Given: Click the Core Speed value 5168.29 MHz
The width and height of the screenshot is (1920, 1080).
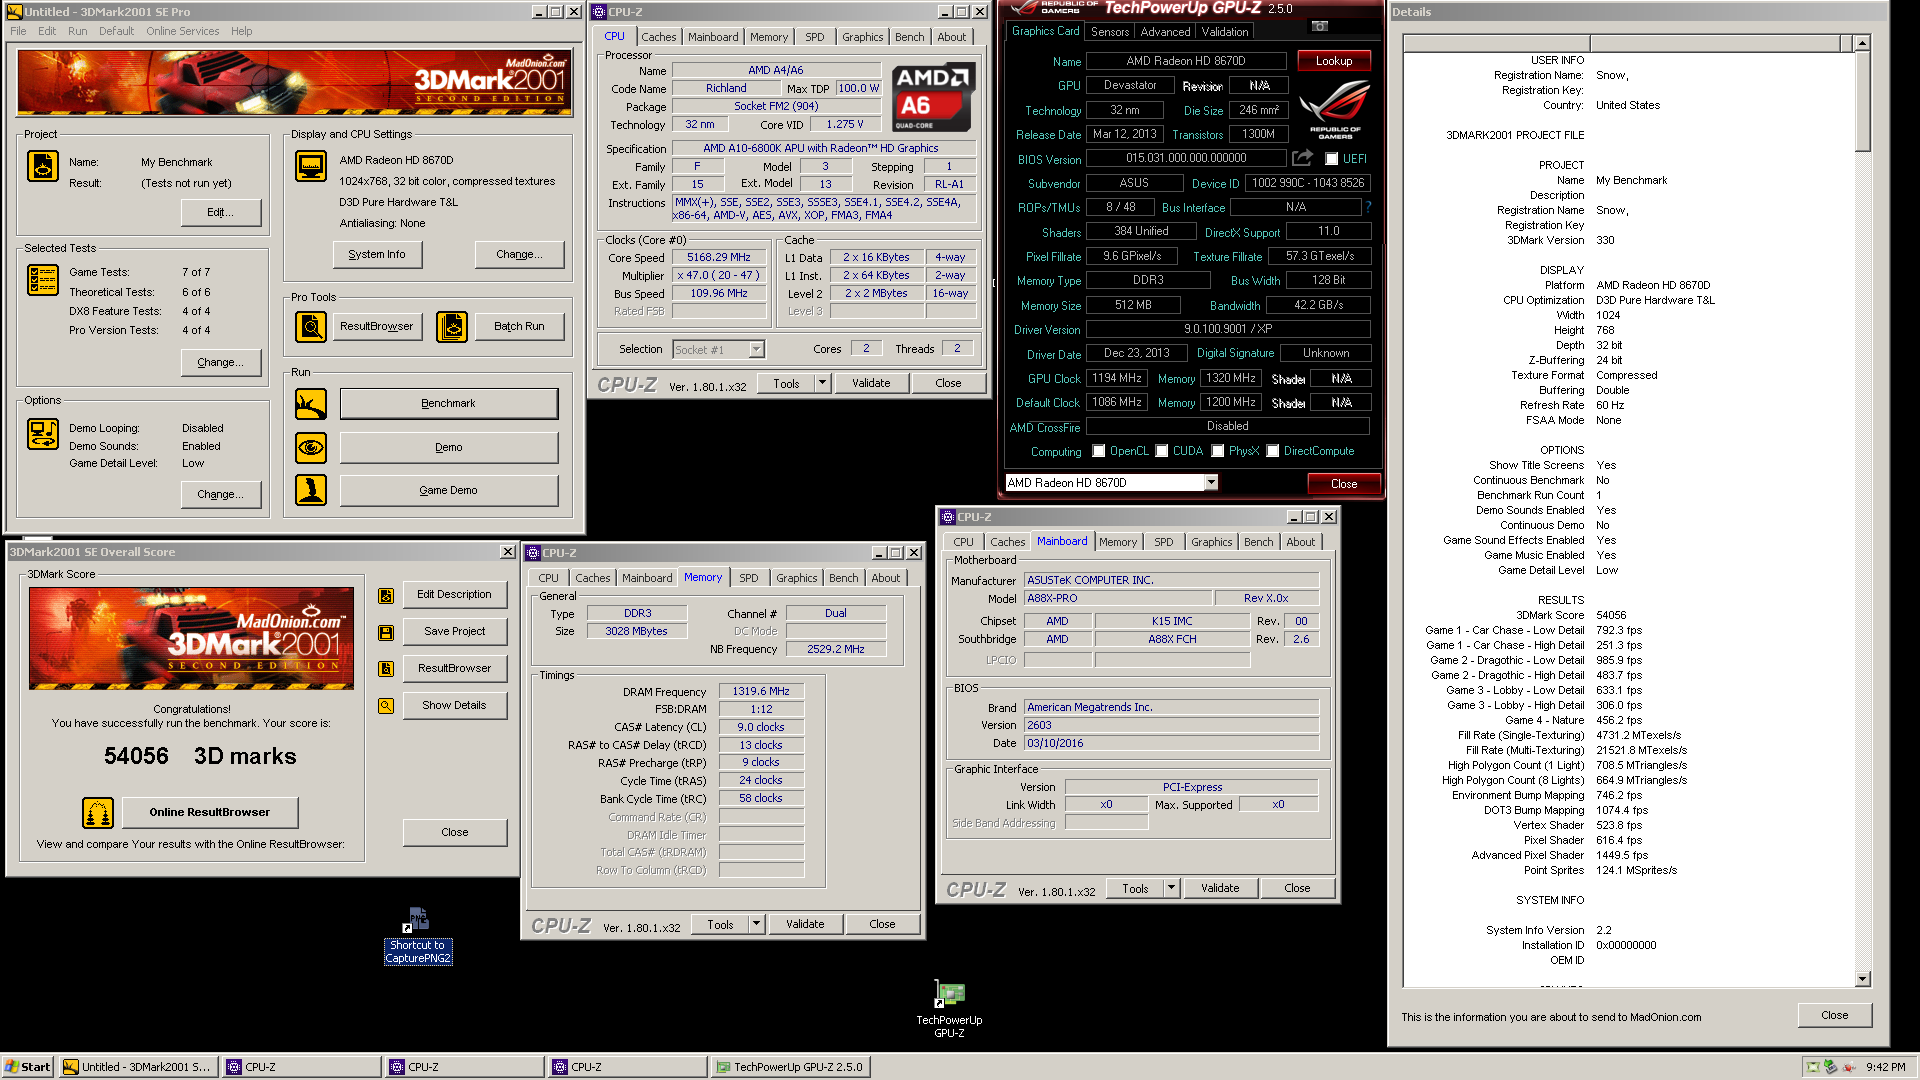Looking at the screenshot, I should click(719, 257).
